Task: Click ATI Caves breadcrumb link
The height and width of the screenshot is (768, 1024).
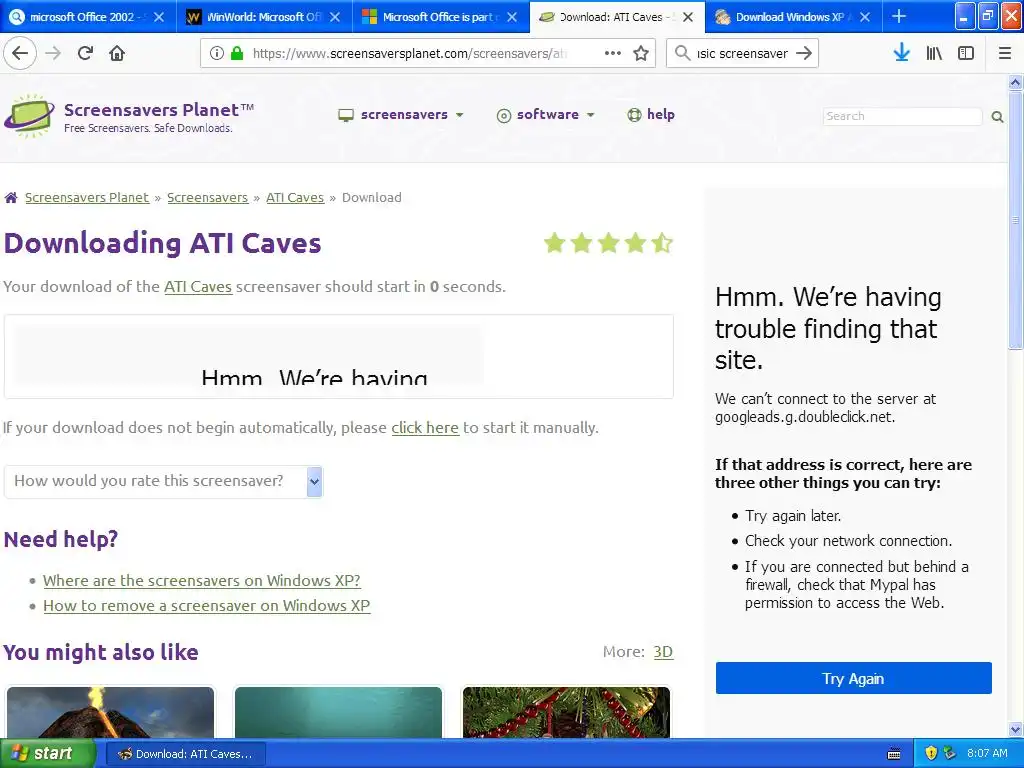Action: click(295, 197)
